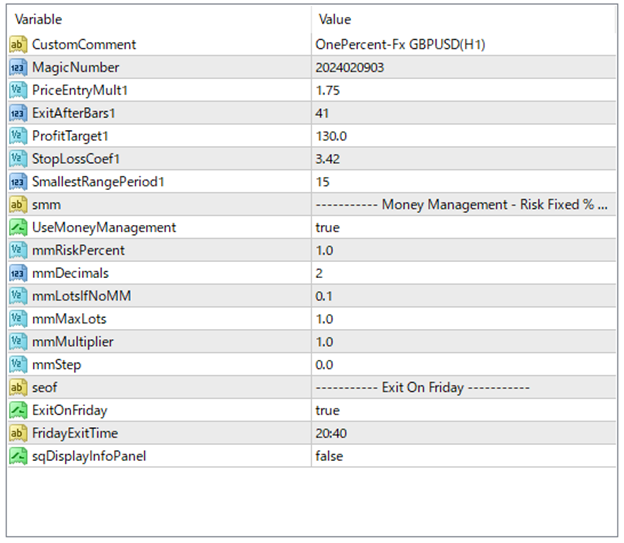Toggle the UseMoneyManagement true value

[x=327, y=227]
